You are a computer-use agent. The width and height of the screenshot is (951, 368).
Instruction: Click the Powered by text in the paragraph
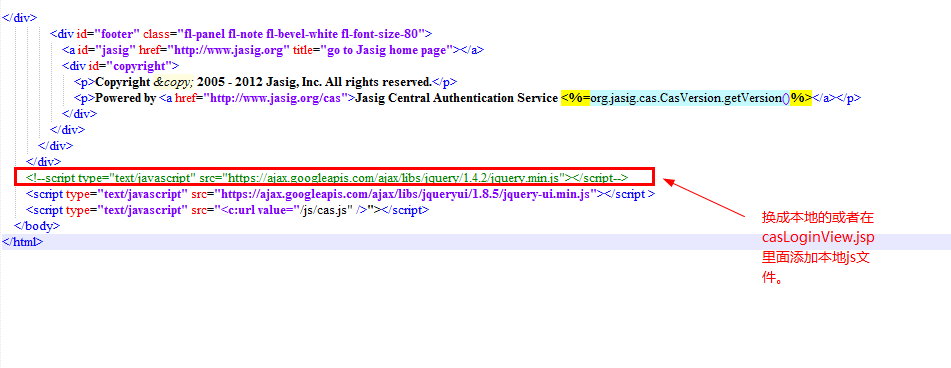(126, 98)
